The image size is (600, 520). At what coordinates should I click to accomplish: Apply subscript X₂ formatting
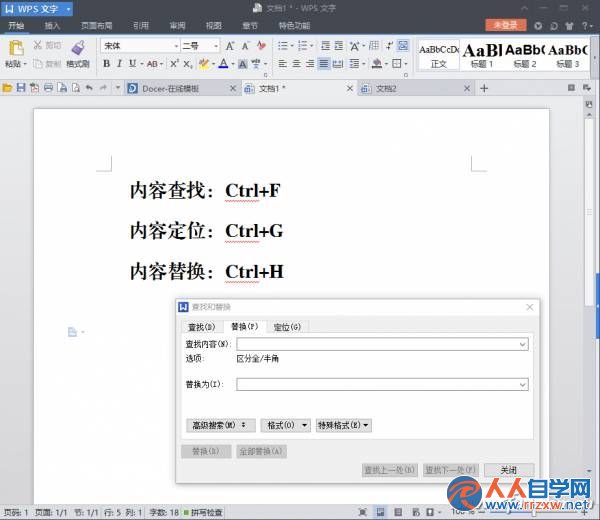(x=188, y=64)
